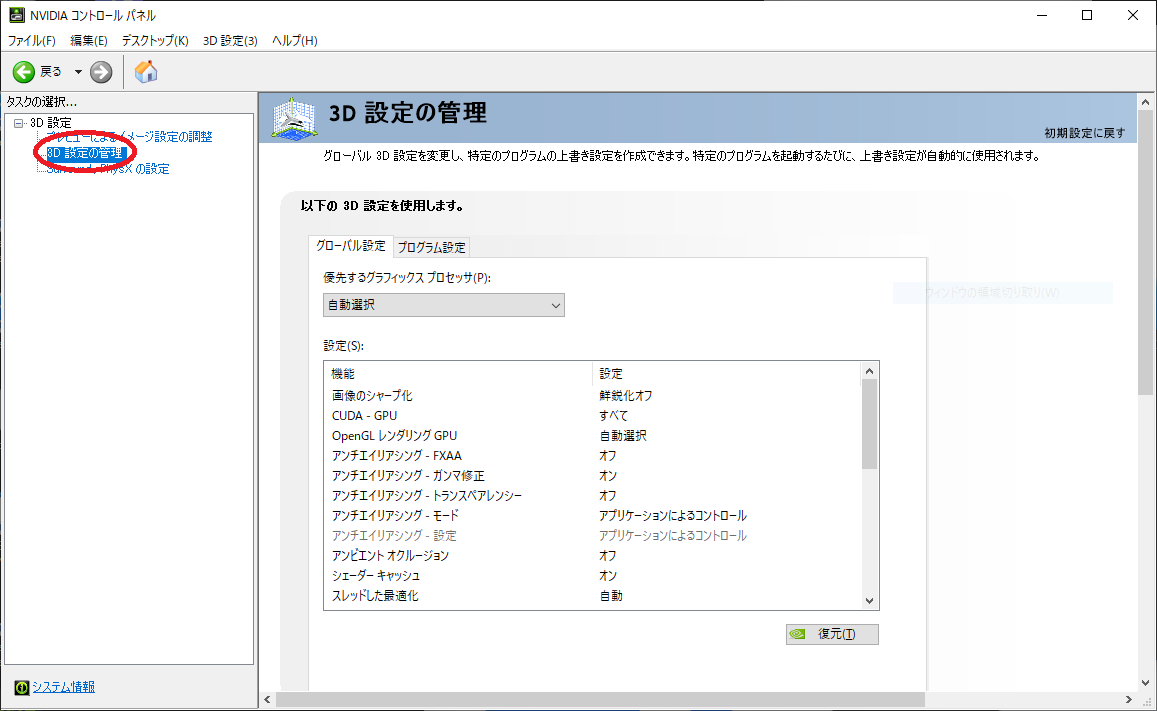
Task: Click the system information icon at bottom left
Action: [21, 687]
